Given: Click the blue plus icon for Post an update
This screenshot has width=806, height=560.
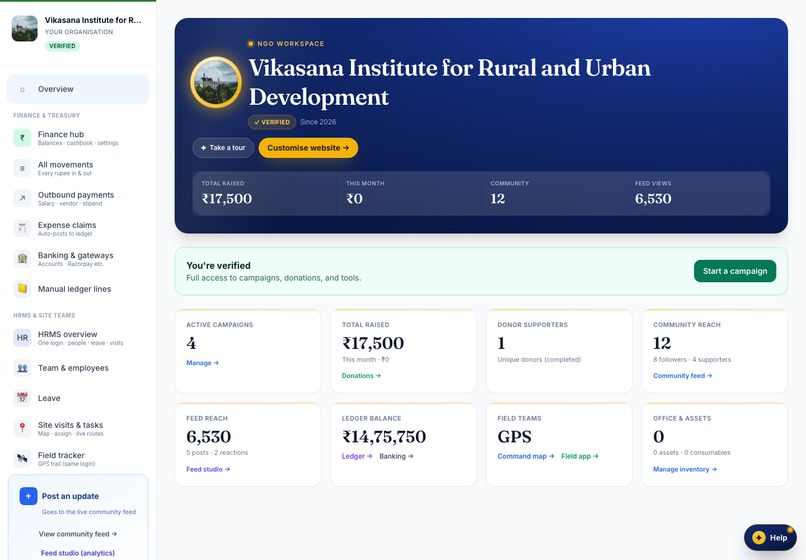Looking at the screenshot, I should click(x=28, y=496).
